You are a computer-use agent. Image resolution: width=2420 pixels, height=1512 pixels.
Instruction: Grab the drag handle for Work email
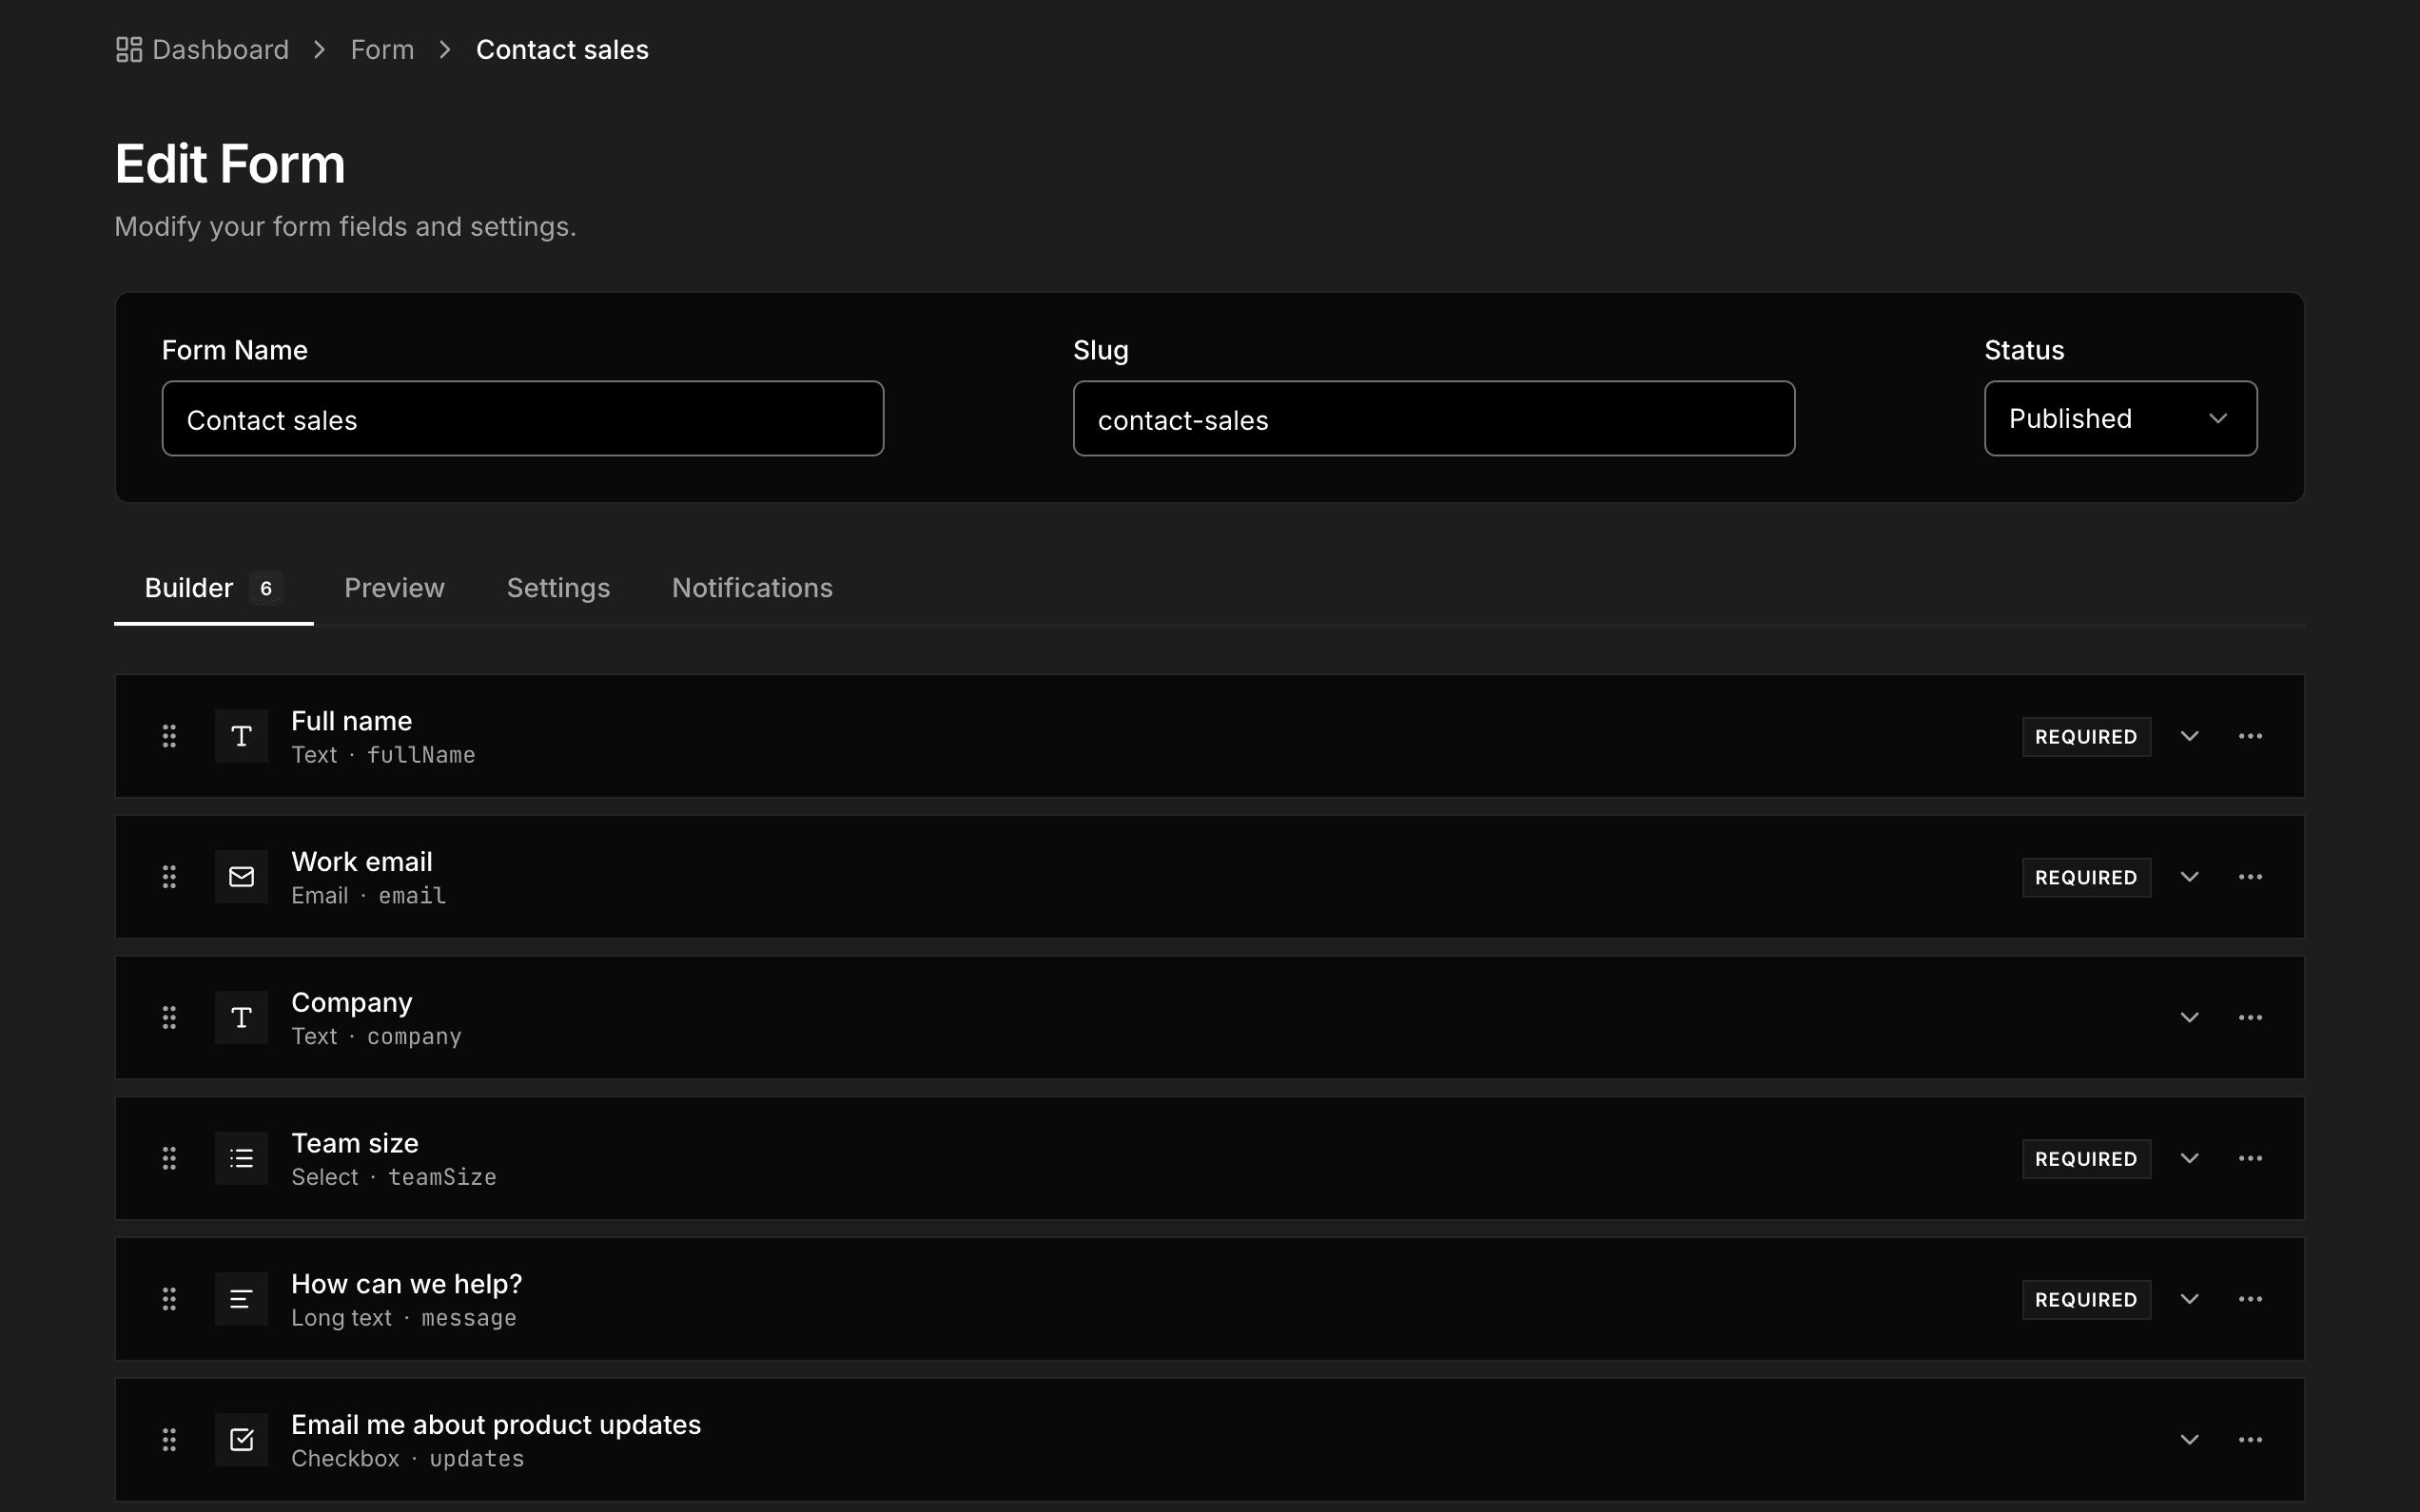[169, 877]
